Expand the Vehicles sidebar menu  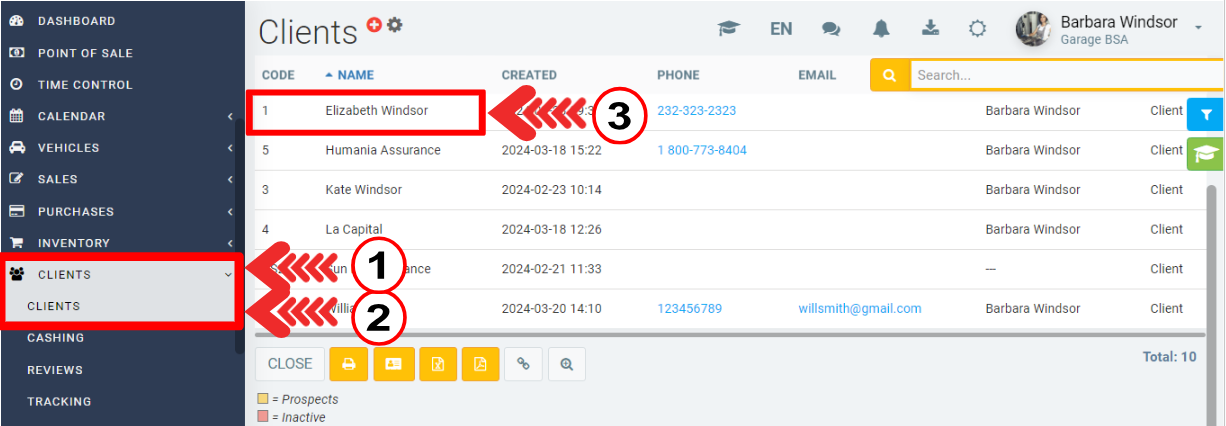(x=120, y=148)
